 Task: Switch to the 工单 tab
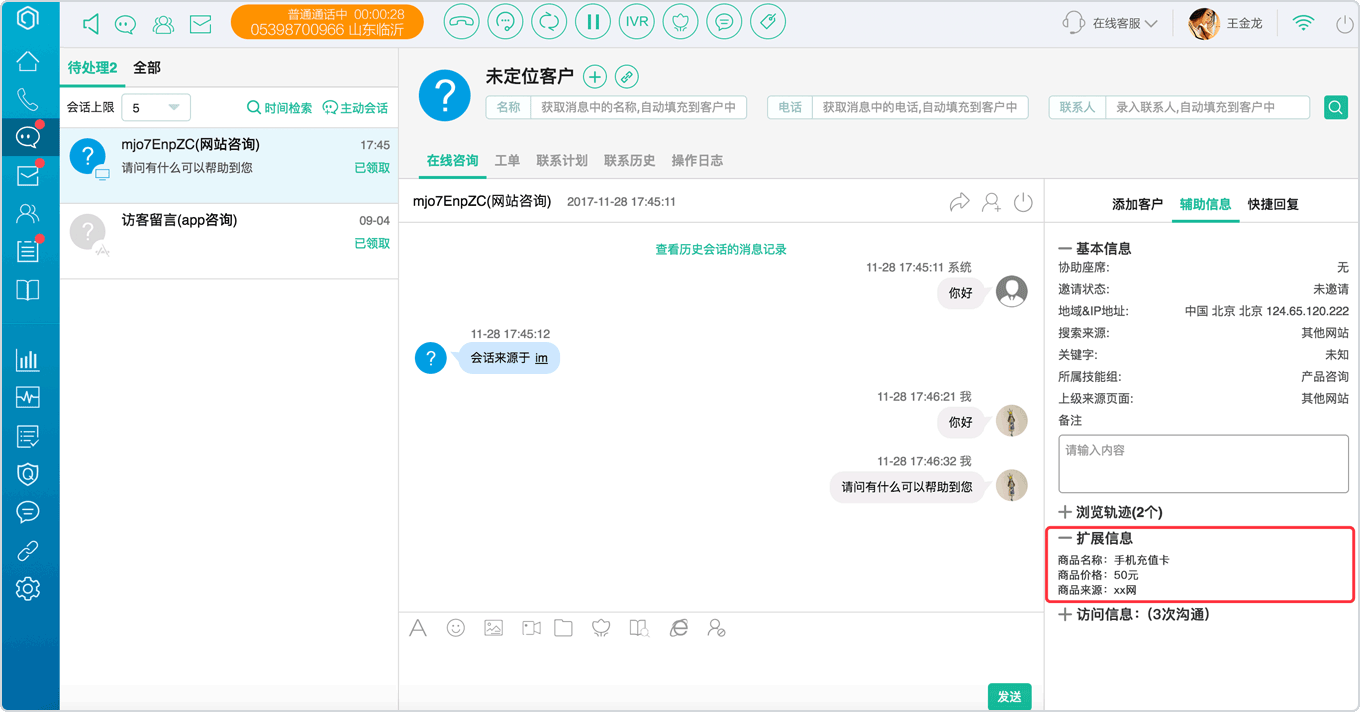507,161
